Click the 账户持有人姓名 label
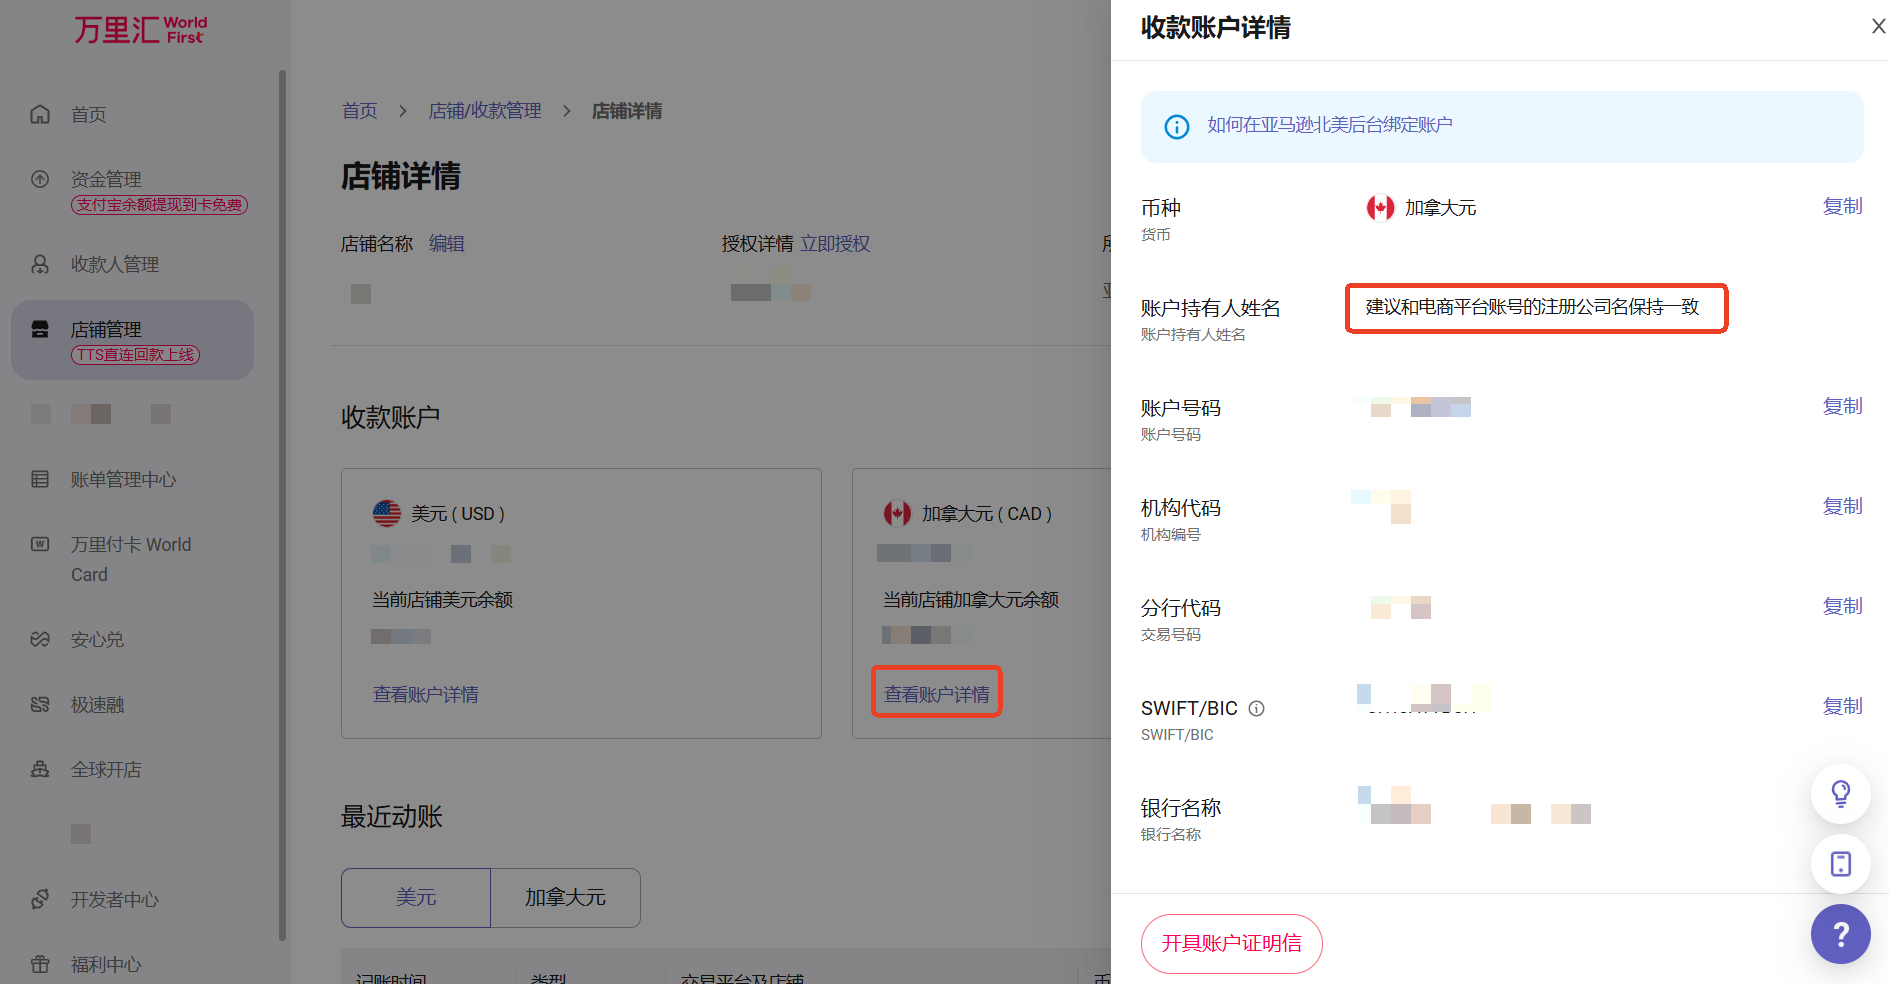The image size is (1889, 984). tap(1211, 308)
